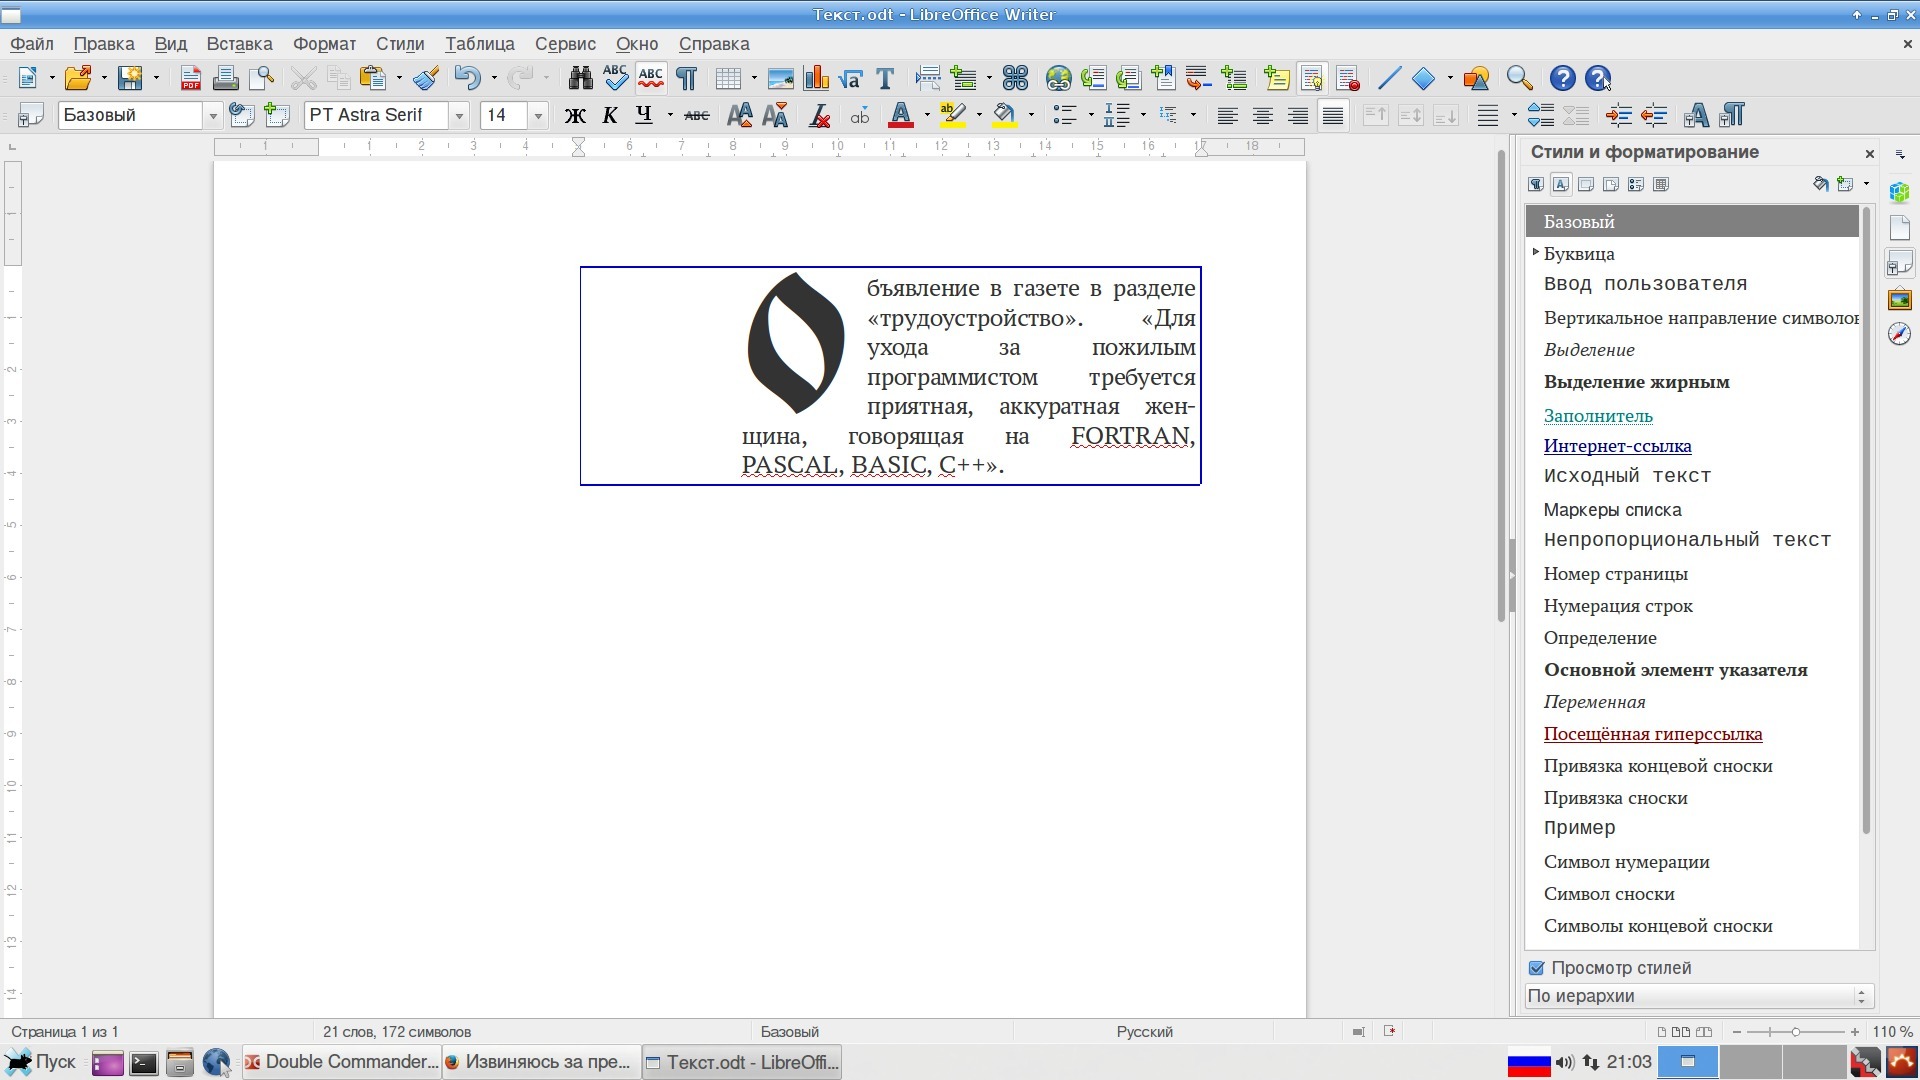
Task: Decrease paragraph indent
Action: tap(1654, 115)
